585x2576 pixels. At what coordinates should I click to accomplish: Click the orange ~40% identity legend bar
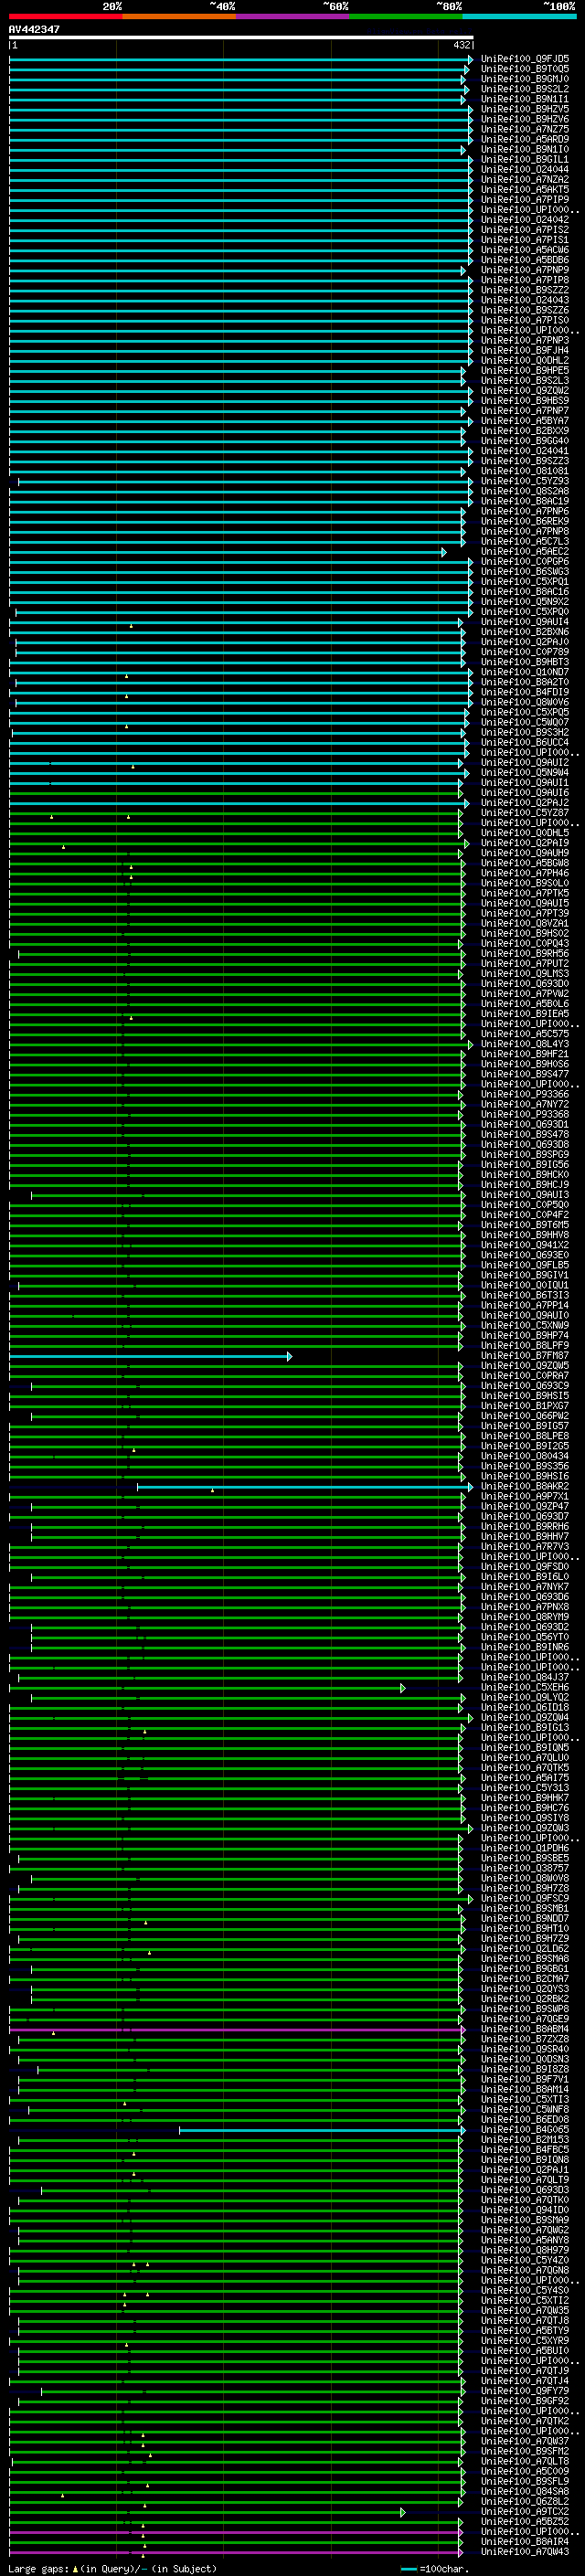(x=180, y=16)
